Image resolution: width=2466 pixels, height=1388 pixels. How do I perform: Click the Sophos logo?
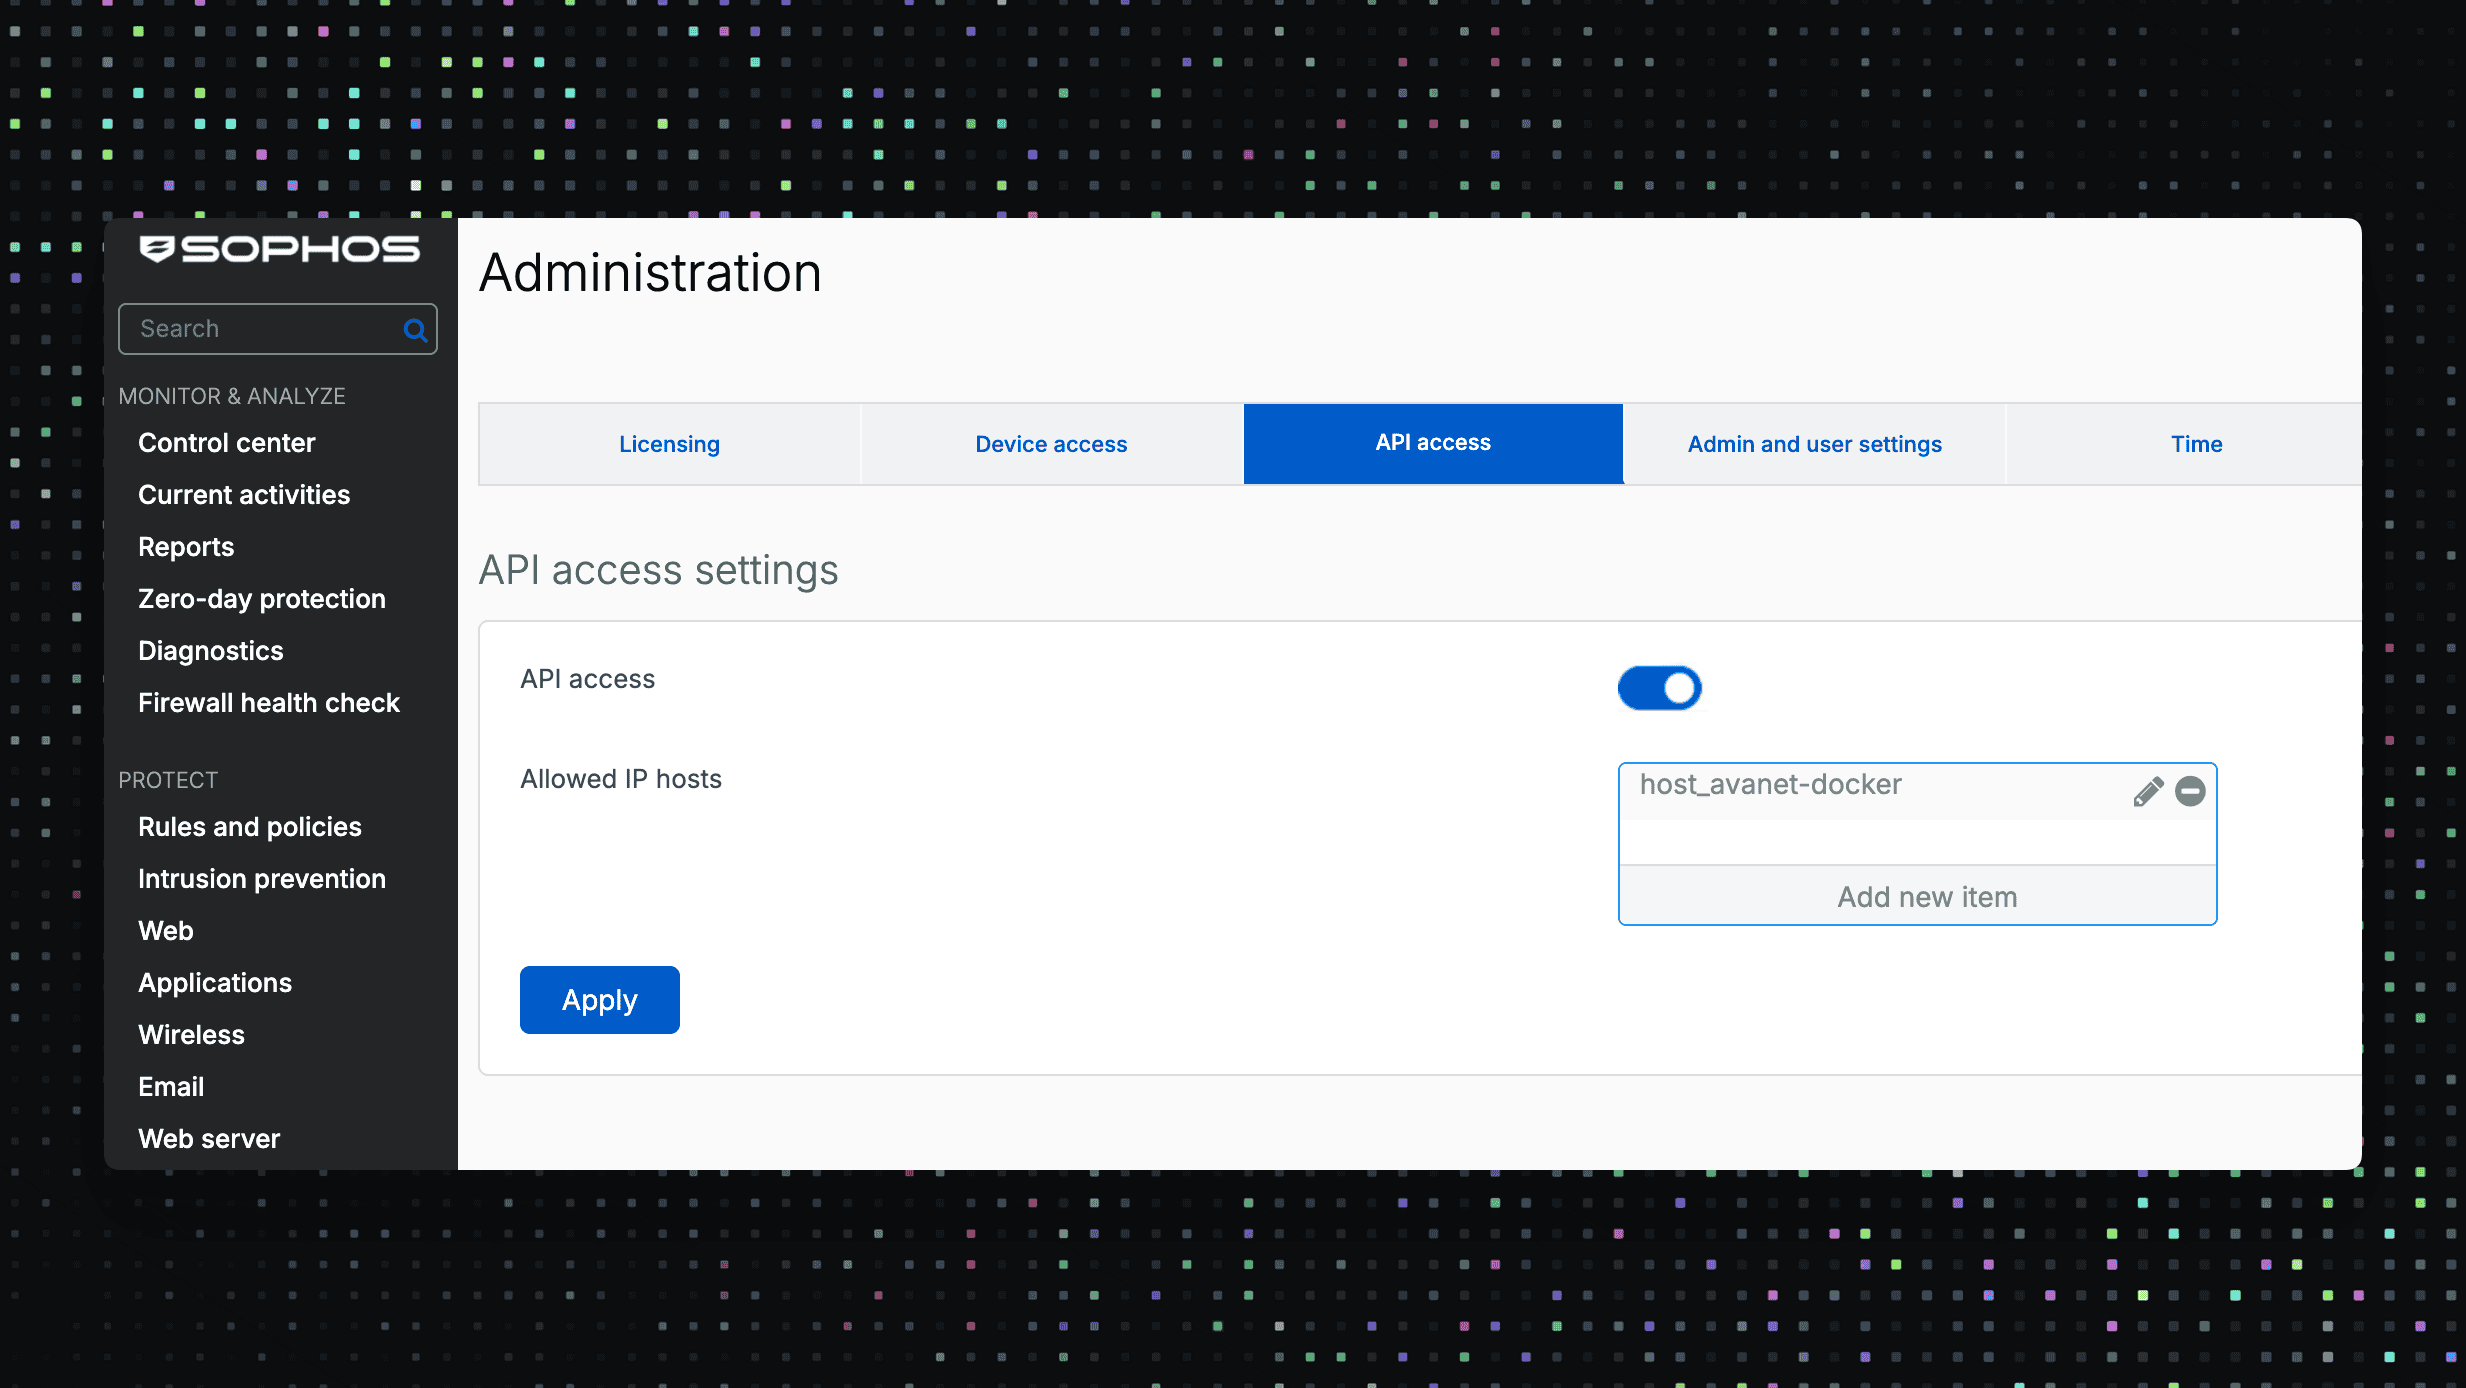279,249
